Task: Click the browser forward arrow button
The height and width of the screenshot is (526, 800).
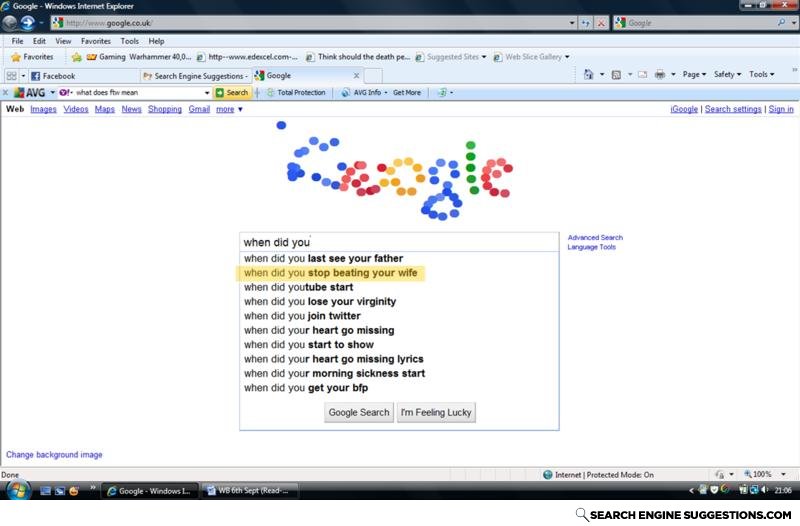Action: coord(27,22)
